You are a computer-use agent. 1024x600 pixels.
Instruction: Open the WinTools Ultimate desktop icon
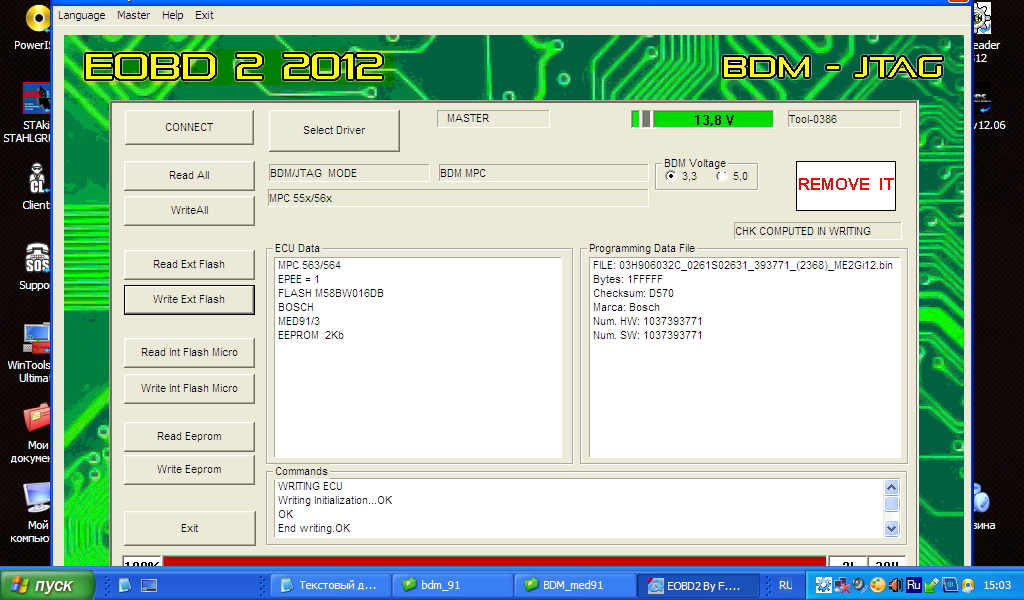click(x=37, y=340)
